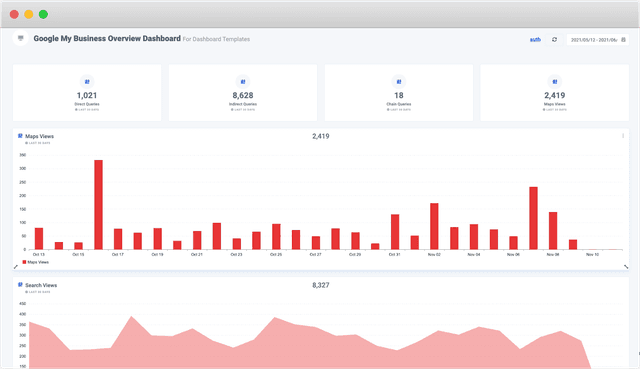Click the Maps Views legend red swatch
Image resolution: width=640 pixels, height=369 pixels.
pos(24,262)
